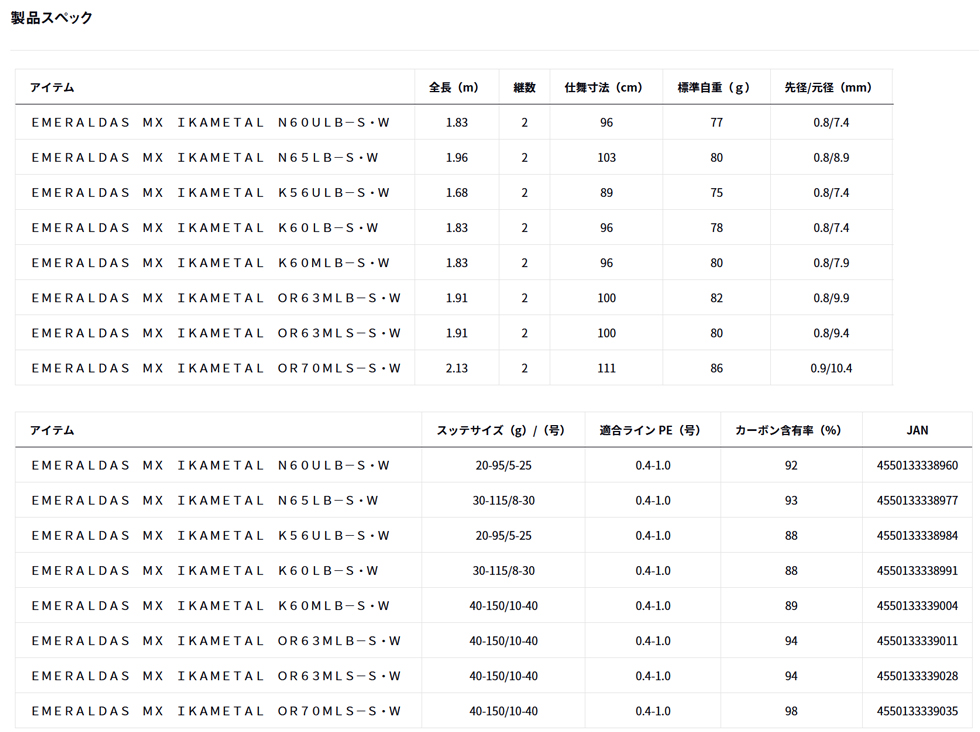Click the 2.13 total length value
Image resolution: width=980 pixels, height=732 pixels.
coord(457,368)
